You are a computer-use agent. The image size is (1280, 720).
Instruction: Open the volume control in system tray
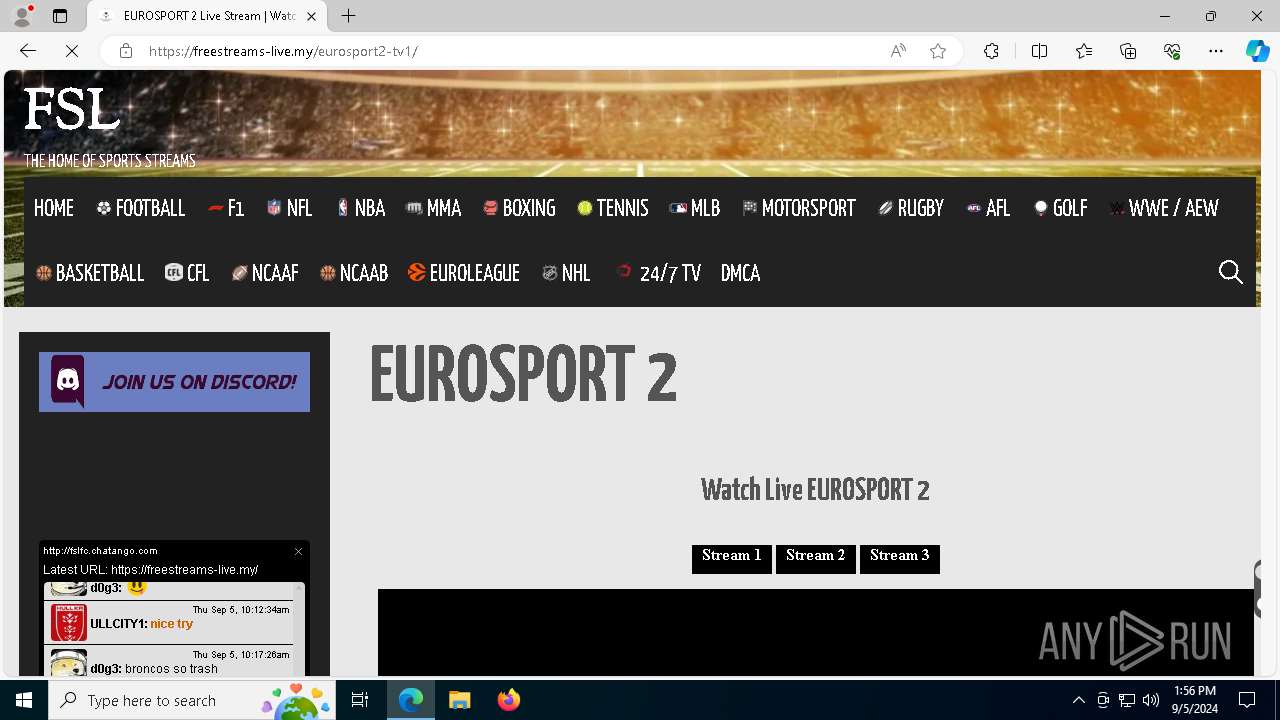1151,700
